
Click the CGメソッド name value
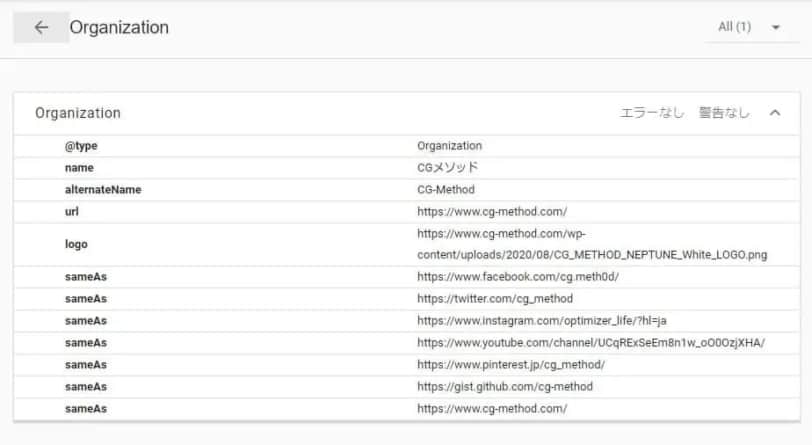pos(447,168)
